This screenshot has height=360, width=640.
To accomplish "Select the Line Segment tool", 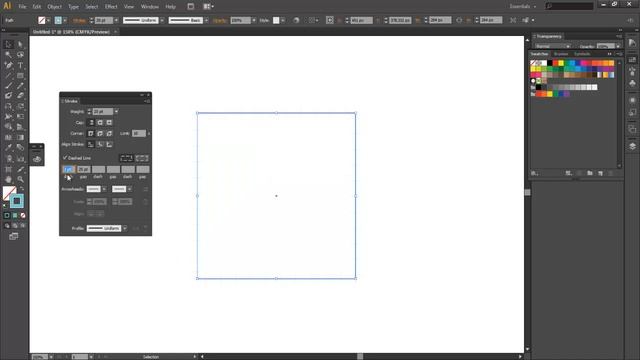I will 9,76.
